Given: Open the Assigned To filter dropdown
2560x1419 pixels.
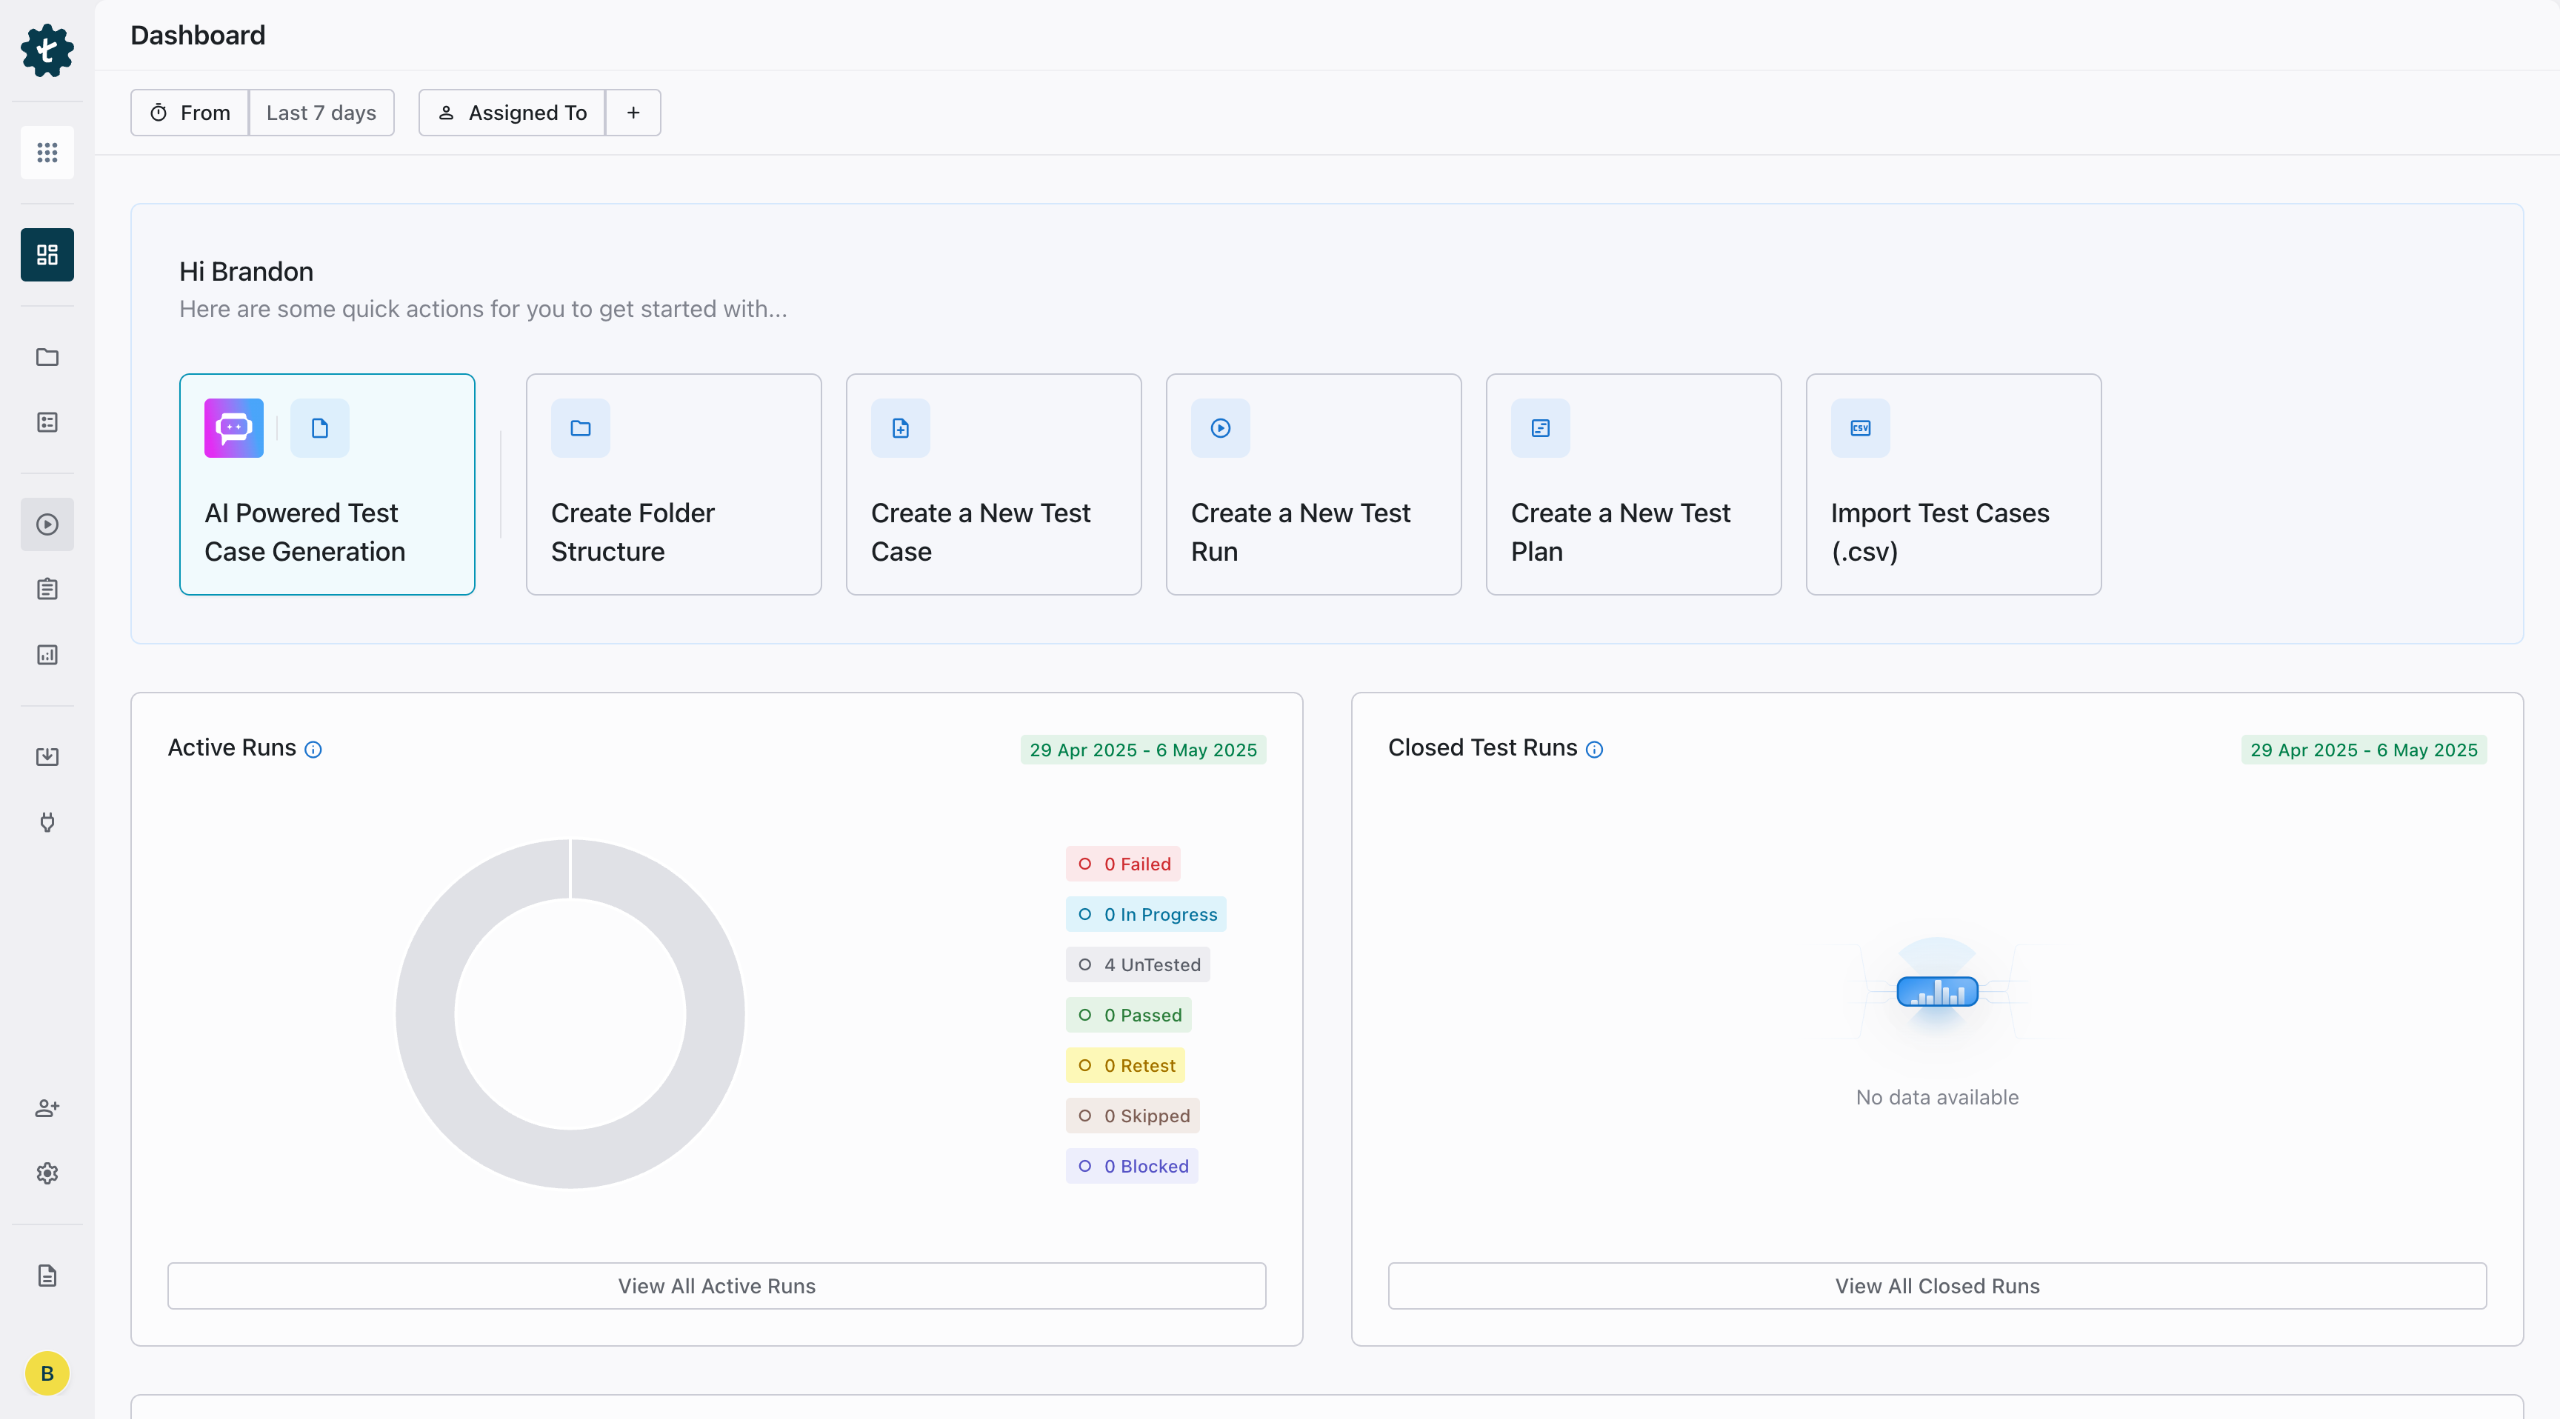Looking at the screenshot, I should [x=512, y=113].
